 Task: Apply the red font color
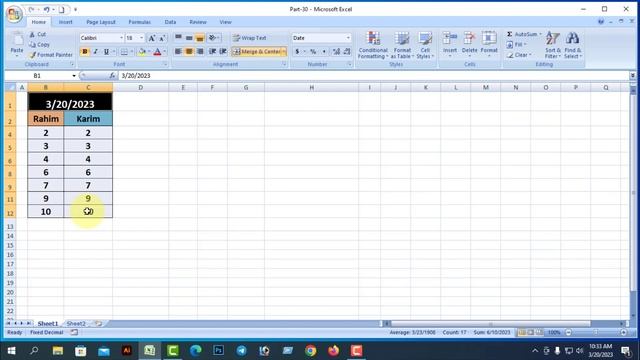[158, 52]
